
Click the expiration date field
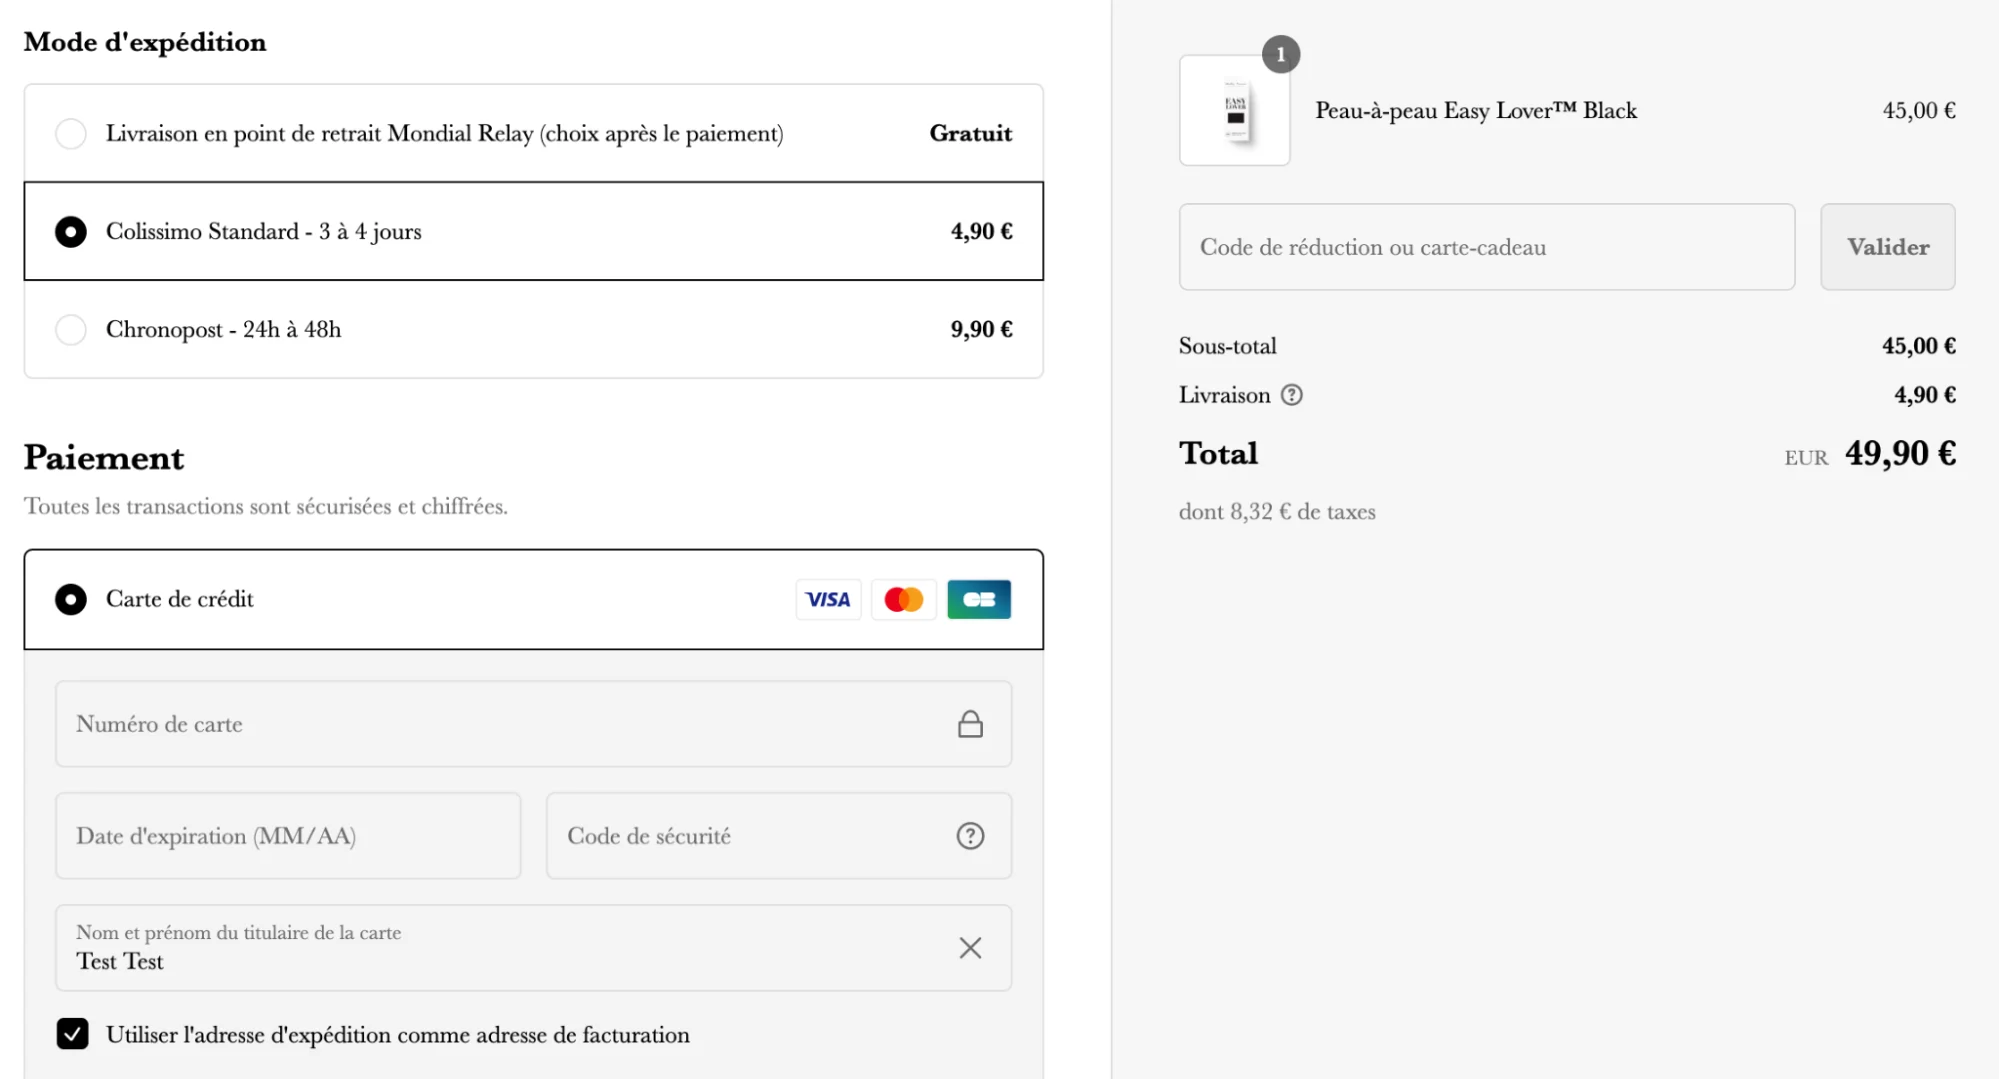click(287, 836)
